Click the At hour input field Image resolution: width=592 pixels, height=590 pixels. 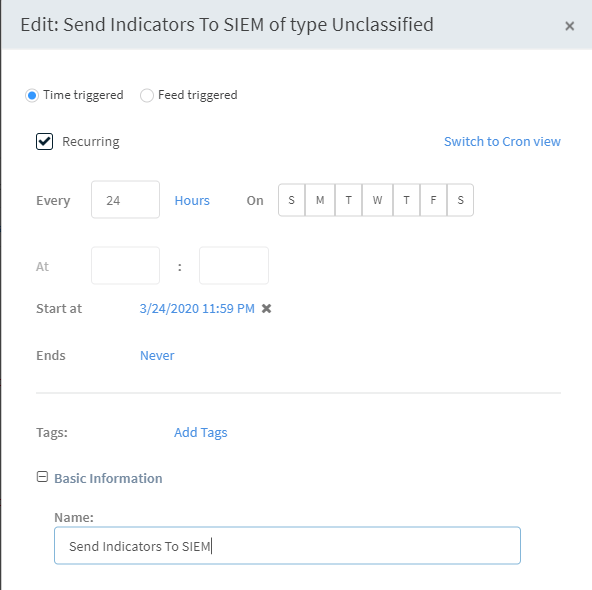[x=125, y=265]
